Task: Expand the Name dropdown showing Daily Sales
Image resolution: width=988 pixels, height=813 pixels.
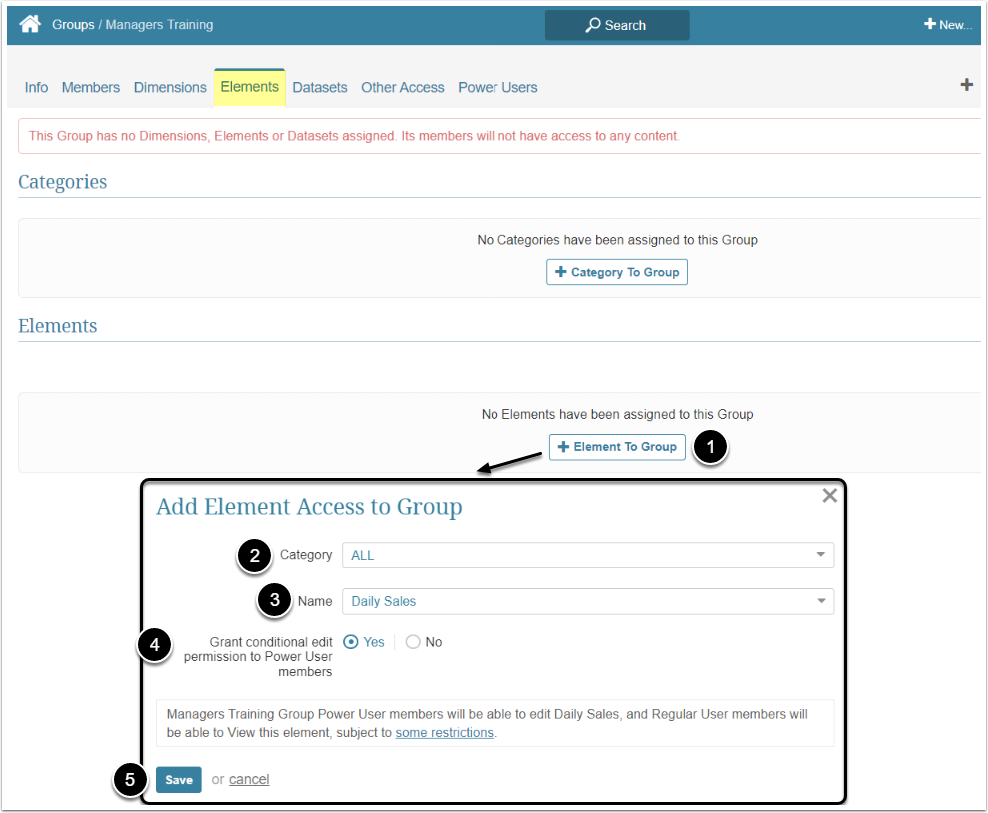Action: tap(588, 601)
